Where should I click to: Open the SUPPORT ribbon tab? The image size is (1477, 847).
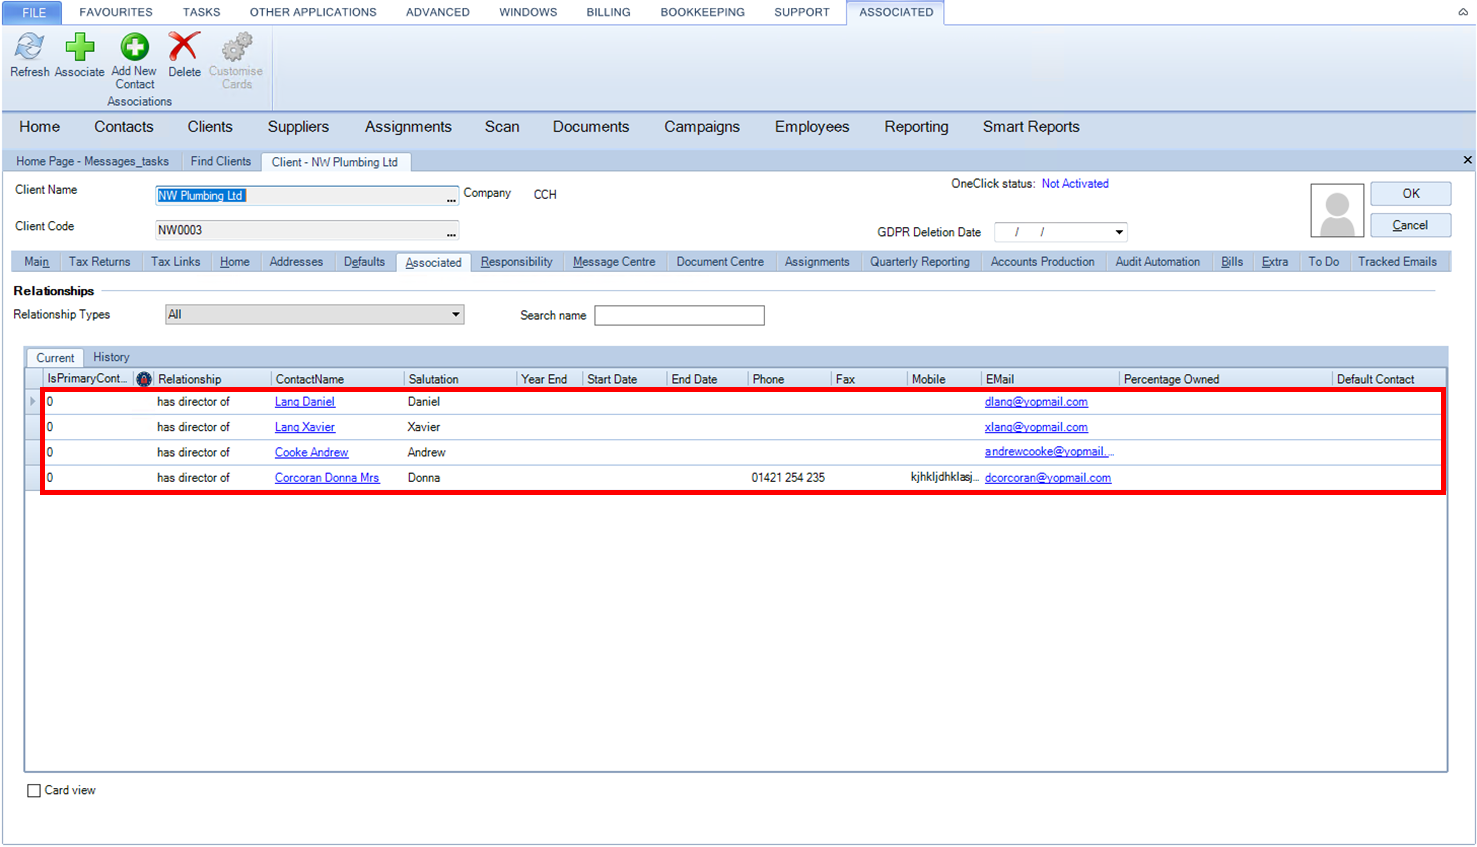(802, 12)
